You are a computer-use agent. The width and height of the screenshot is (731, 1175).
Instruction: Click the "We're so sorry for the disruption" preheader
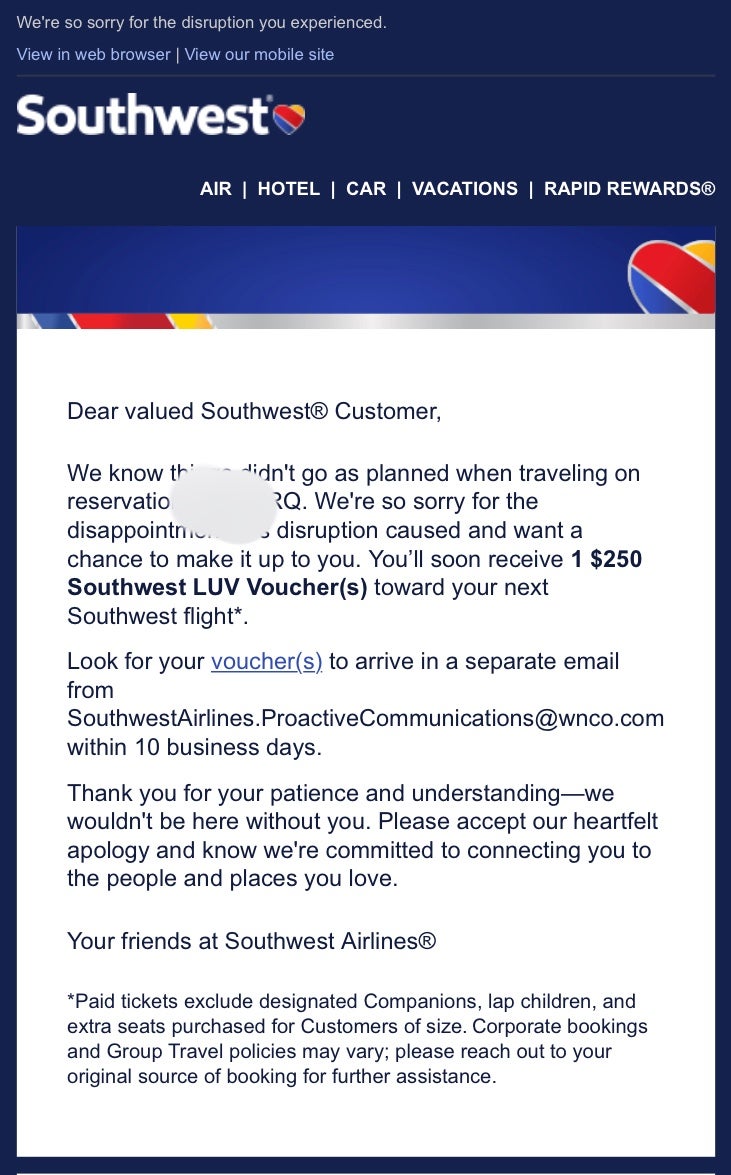(201, 22)
